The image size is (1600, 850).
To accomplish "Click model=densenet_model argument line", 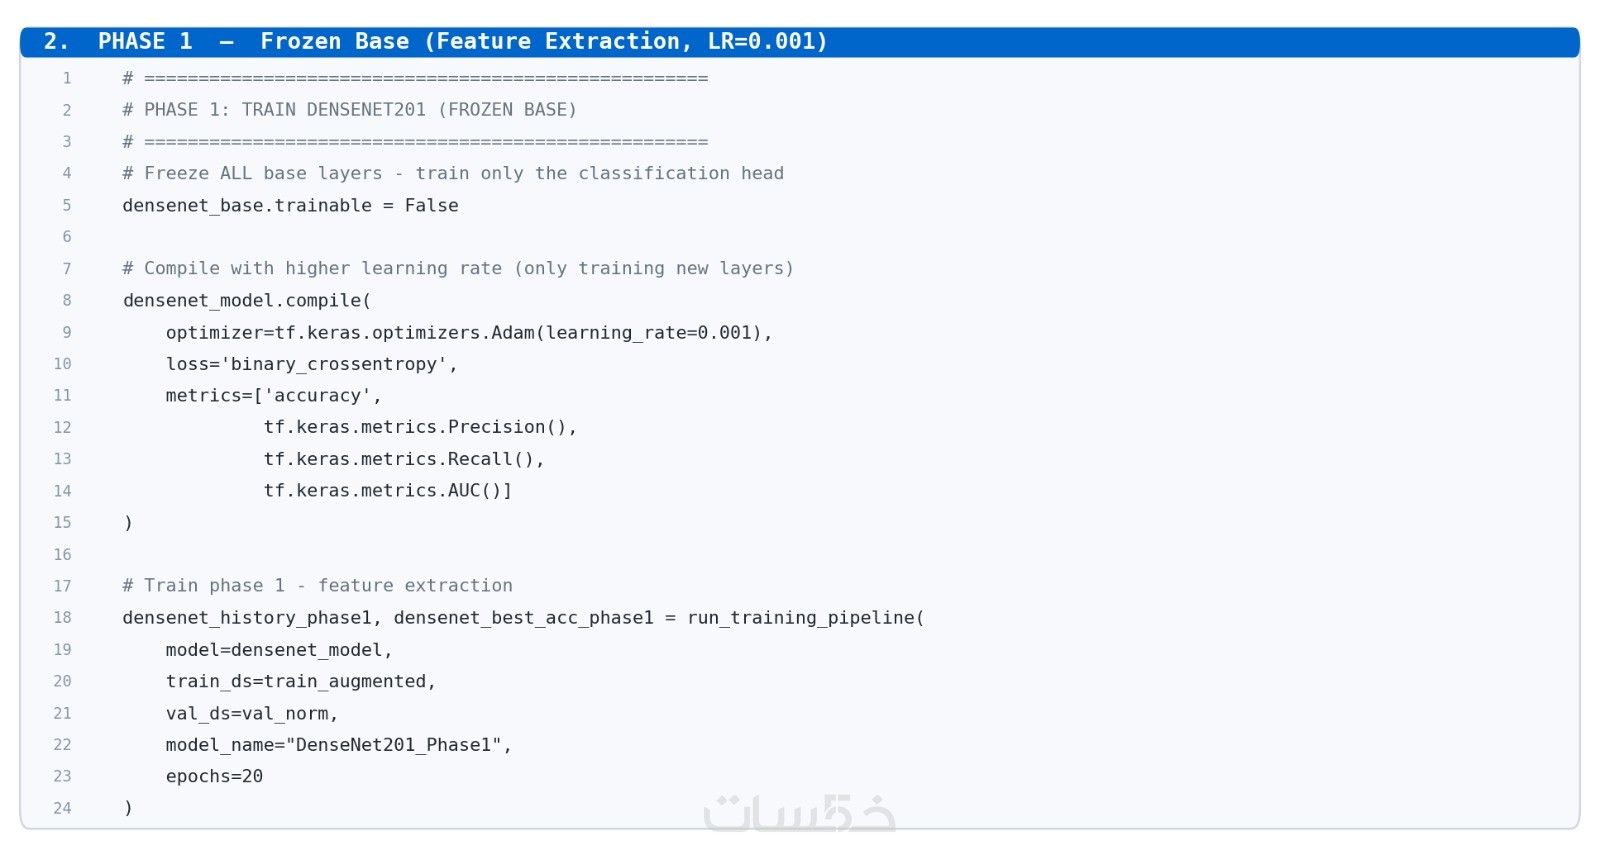I will click(x=279, y=650).
